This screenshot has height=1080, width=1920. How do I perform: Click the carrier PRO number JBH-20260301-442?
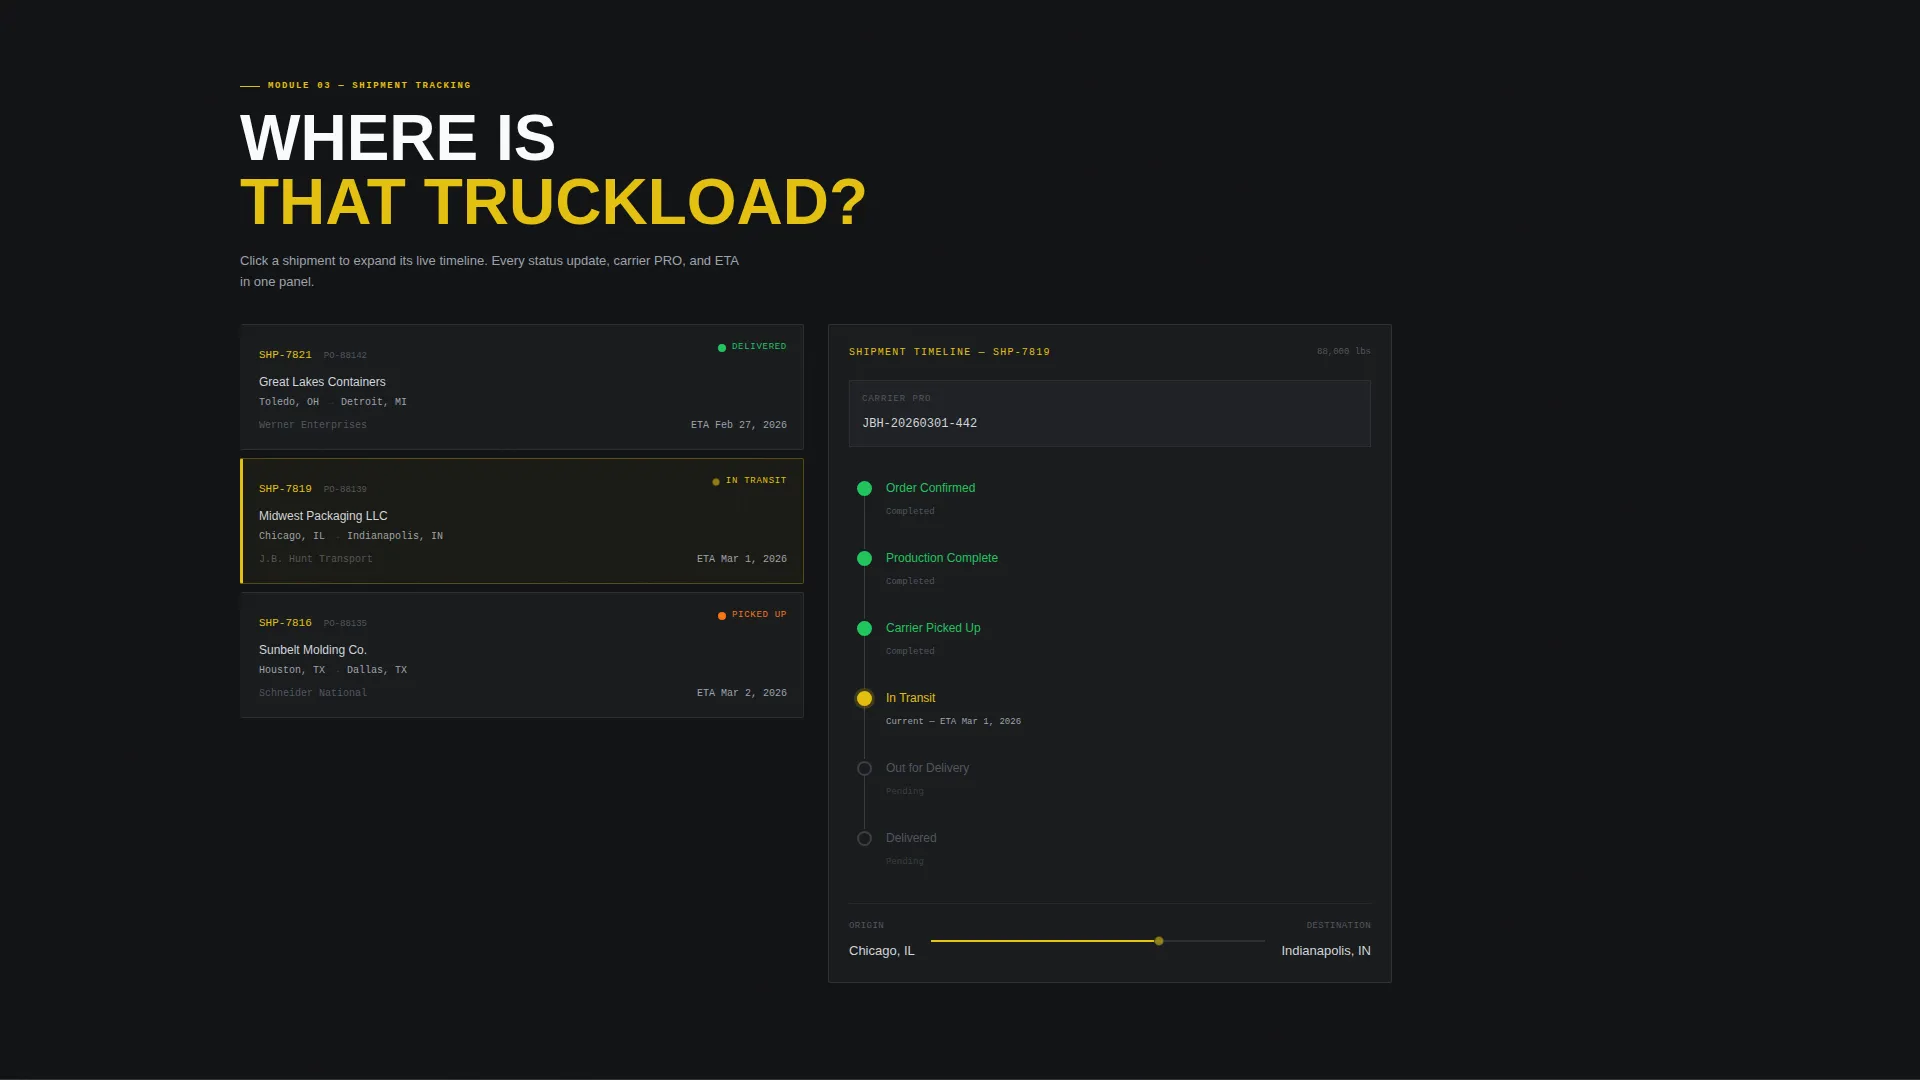[919, 423]
